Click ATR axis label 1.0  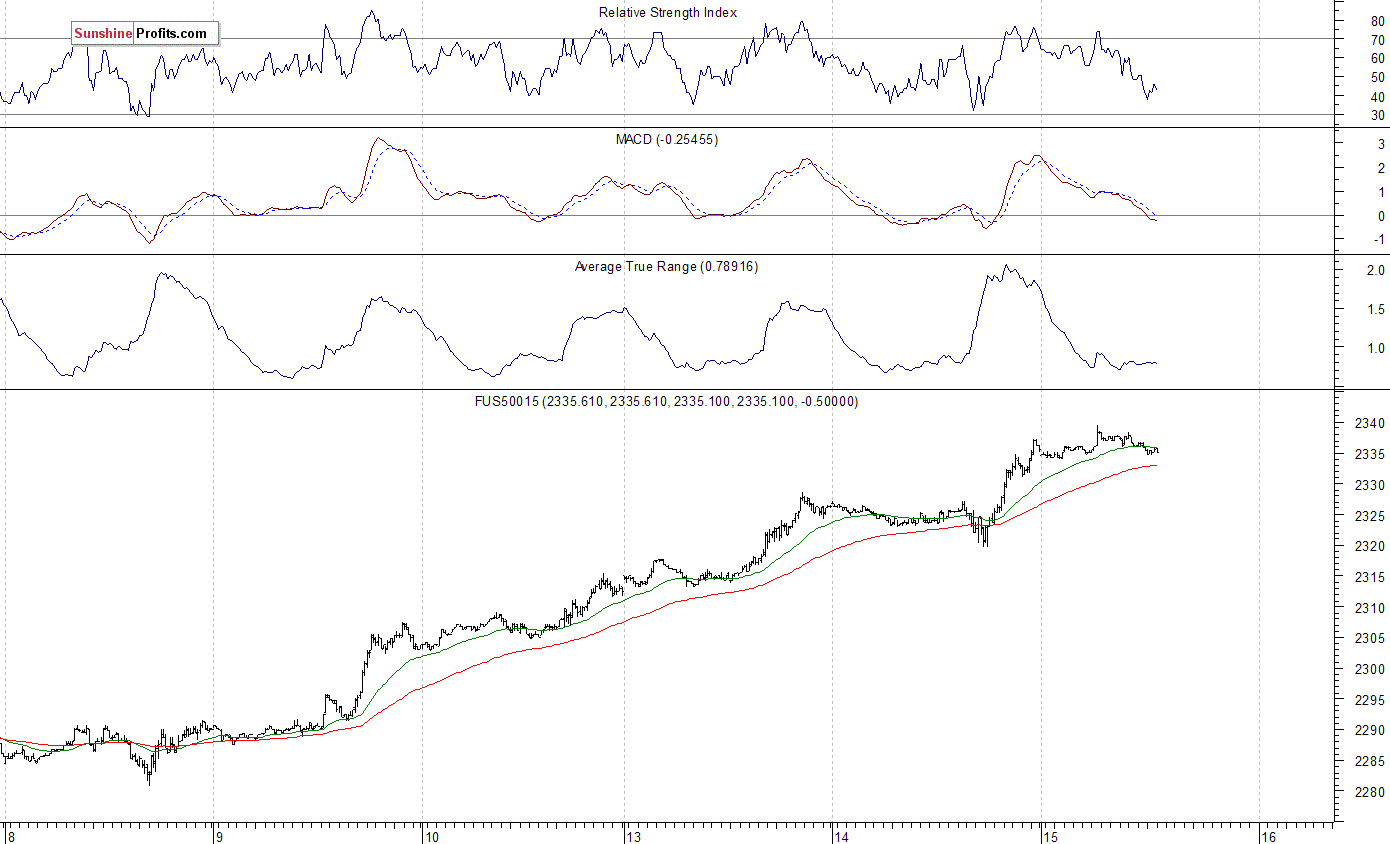click(x=1375, y=349)
